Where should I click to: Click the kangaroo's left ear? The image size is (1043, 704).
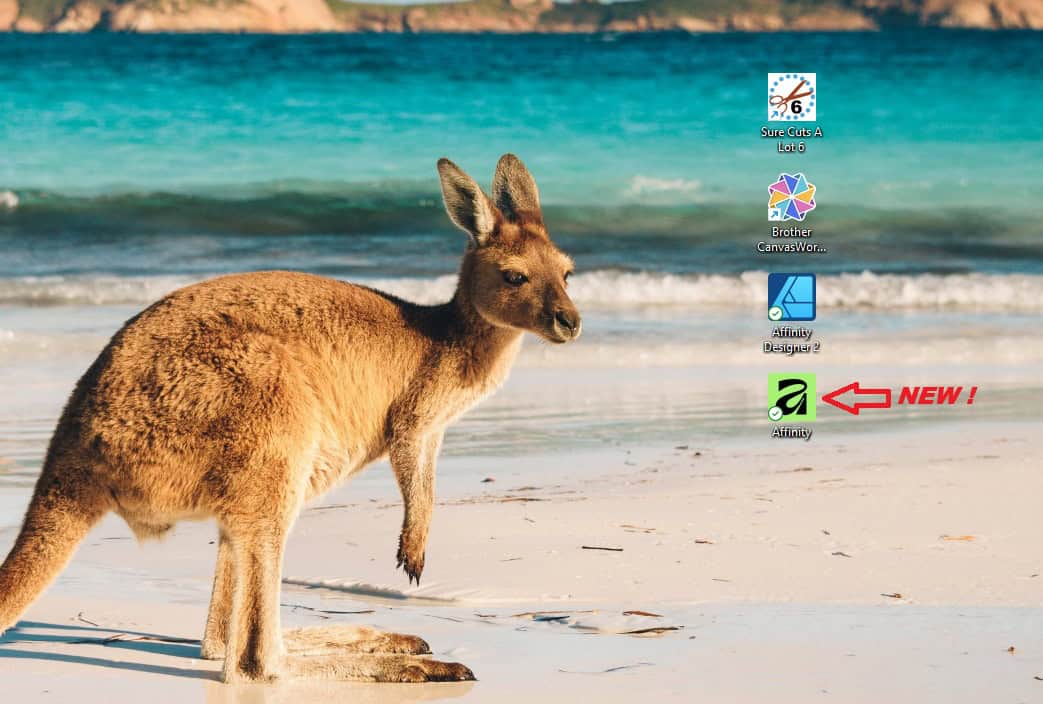tap(466, 198)
